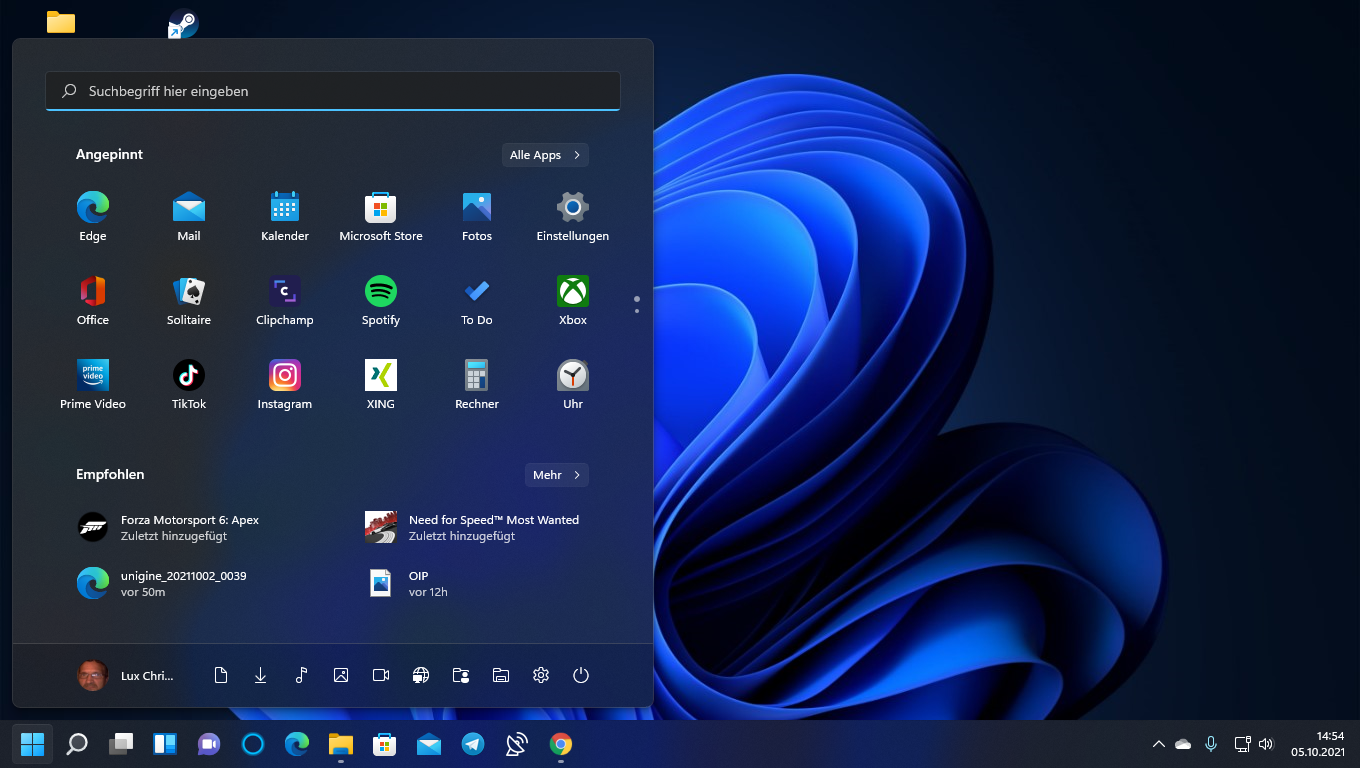Open the Clipchamp app
1360x768 pixels.
coord(285,301)
